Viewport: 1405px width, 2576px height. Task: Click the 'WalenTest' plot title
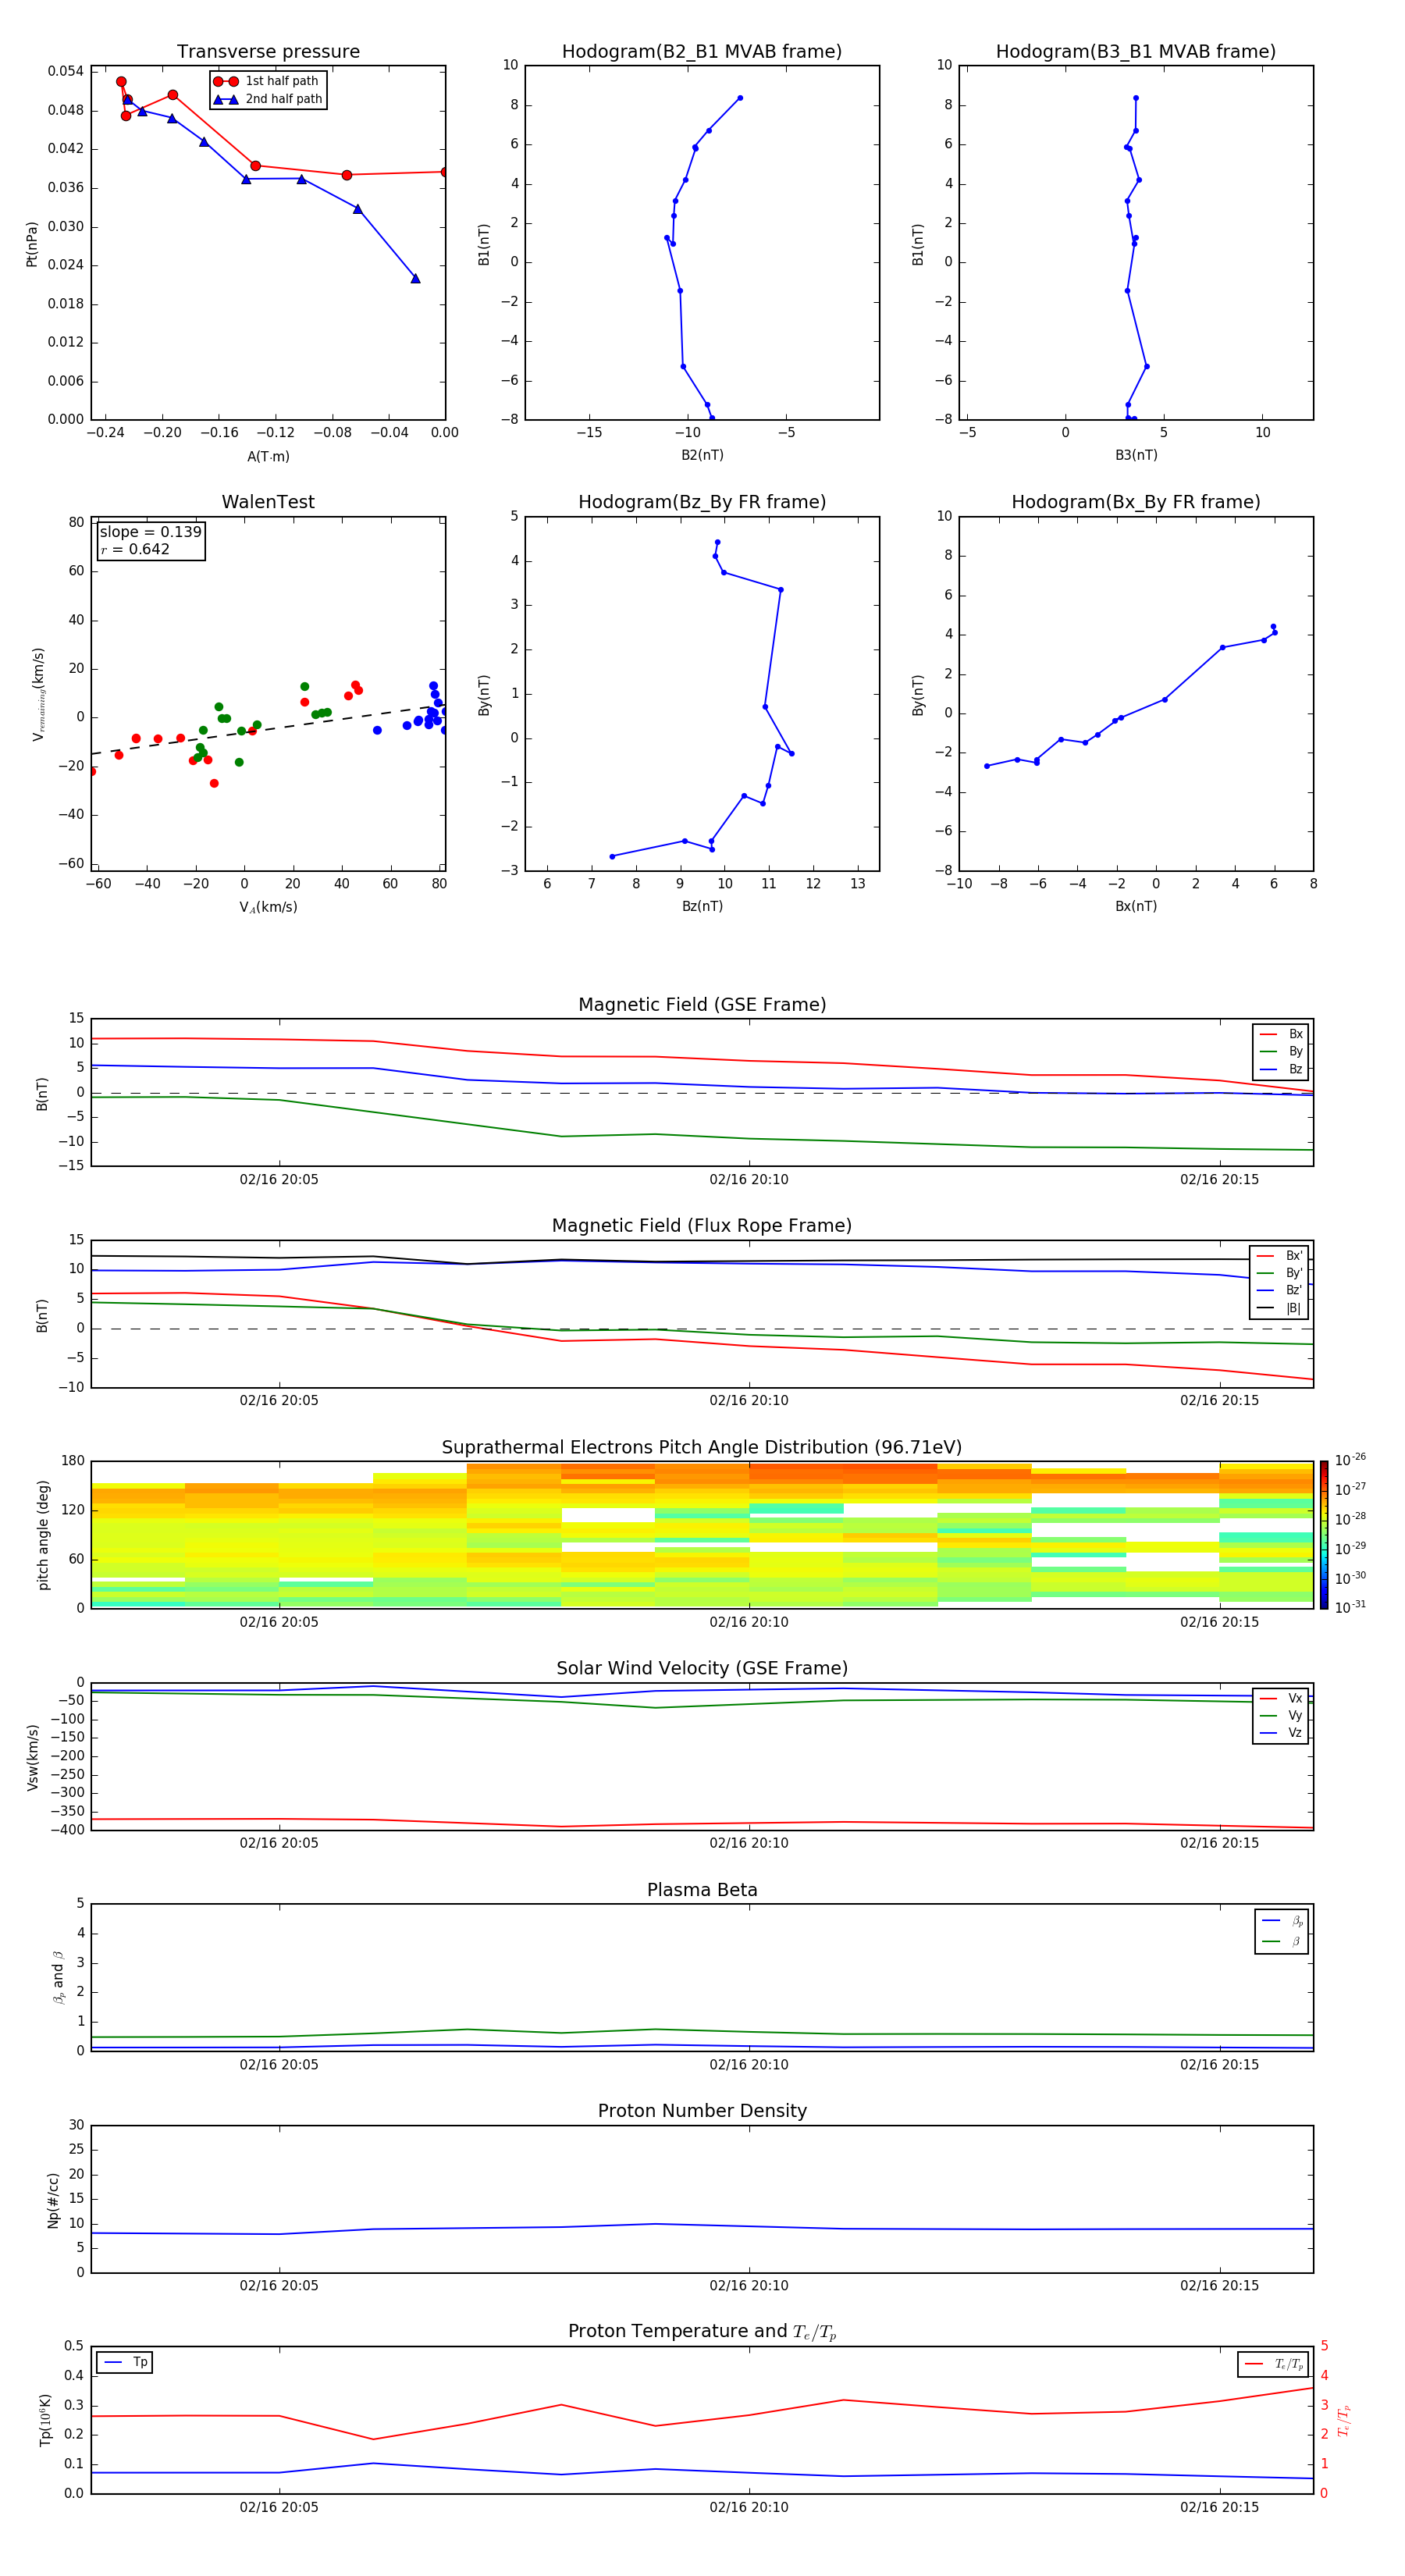tap(268, 502)
